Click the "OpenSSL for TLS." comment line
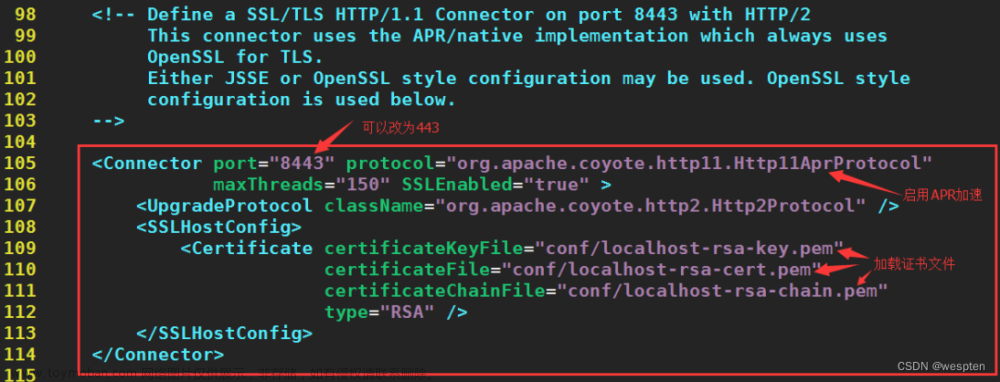The width and height of the screenshot is (1000, 382). pyautogui.click(x=235, y=57)
